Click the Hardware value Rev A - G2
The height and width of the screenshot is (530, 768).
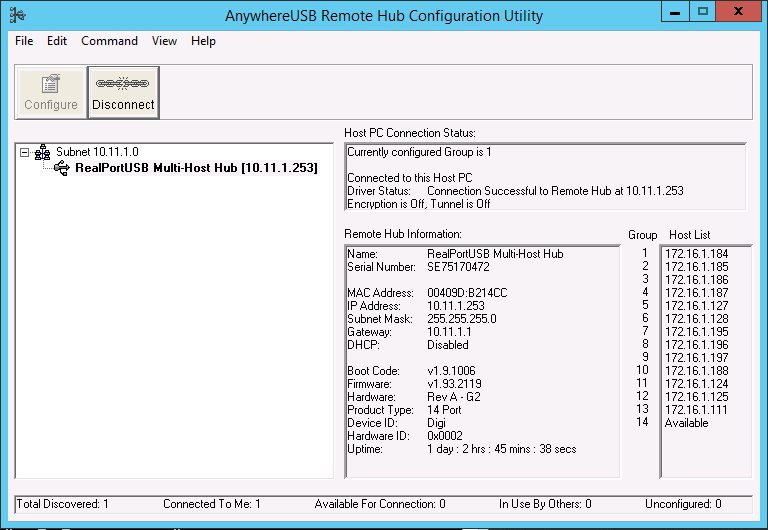[454, 397]
